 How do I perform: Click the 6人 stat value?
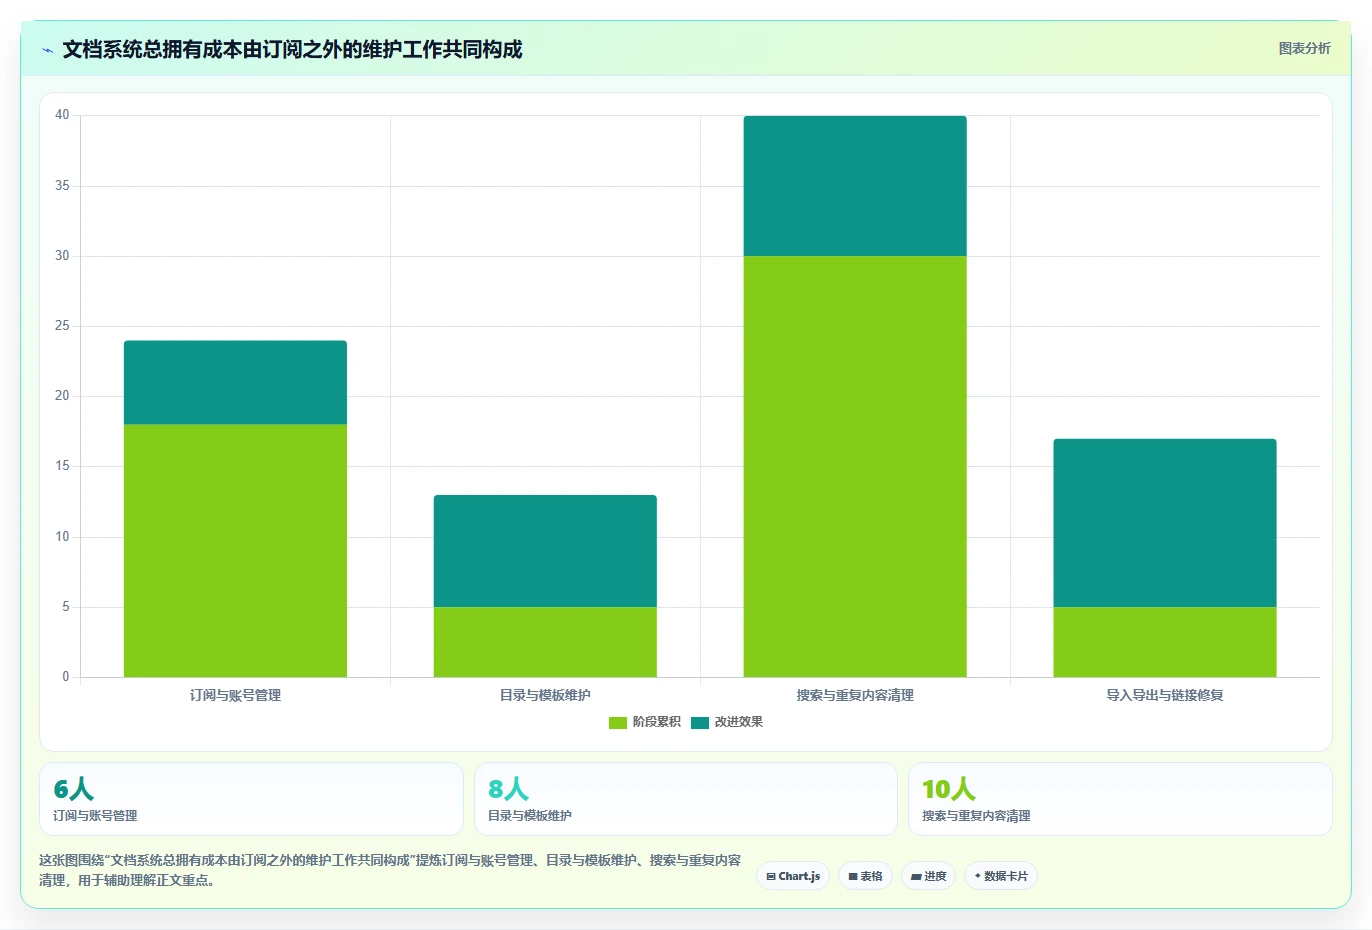click(x=73, y=789)
